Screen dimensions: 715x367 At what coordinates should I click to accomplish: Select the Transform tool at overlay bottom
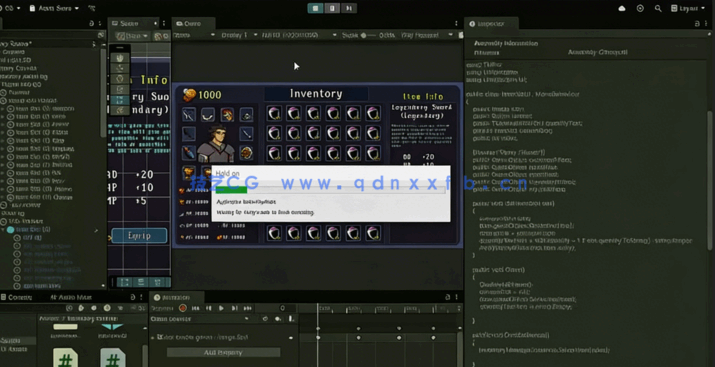(120, 110)
